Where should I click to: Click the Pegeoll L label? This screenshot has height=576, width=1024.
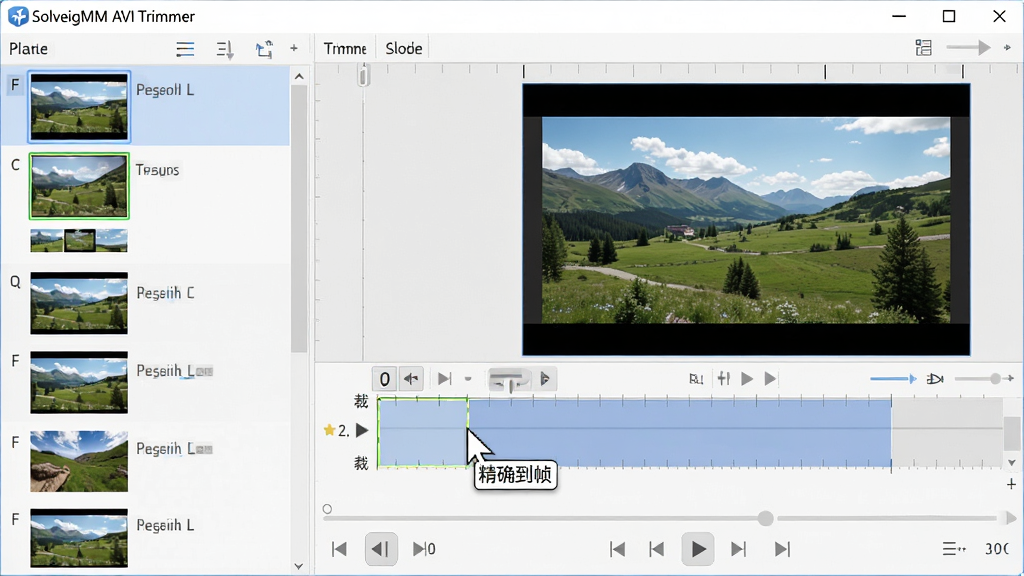165,90
